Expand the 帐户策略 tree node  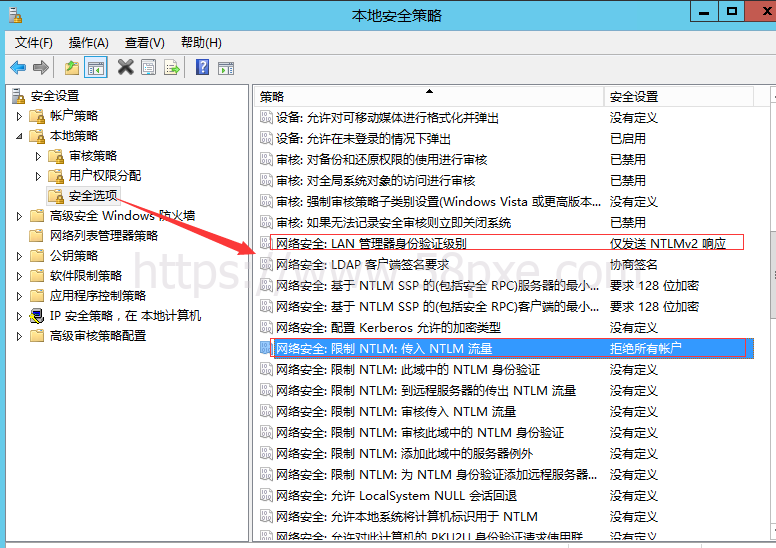[x=19, y=116]
